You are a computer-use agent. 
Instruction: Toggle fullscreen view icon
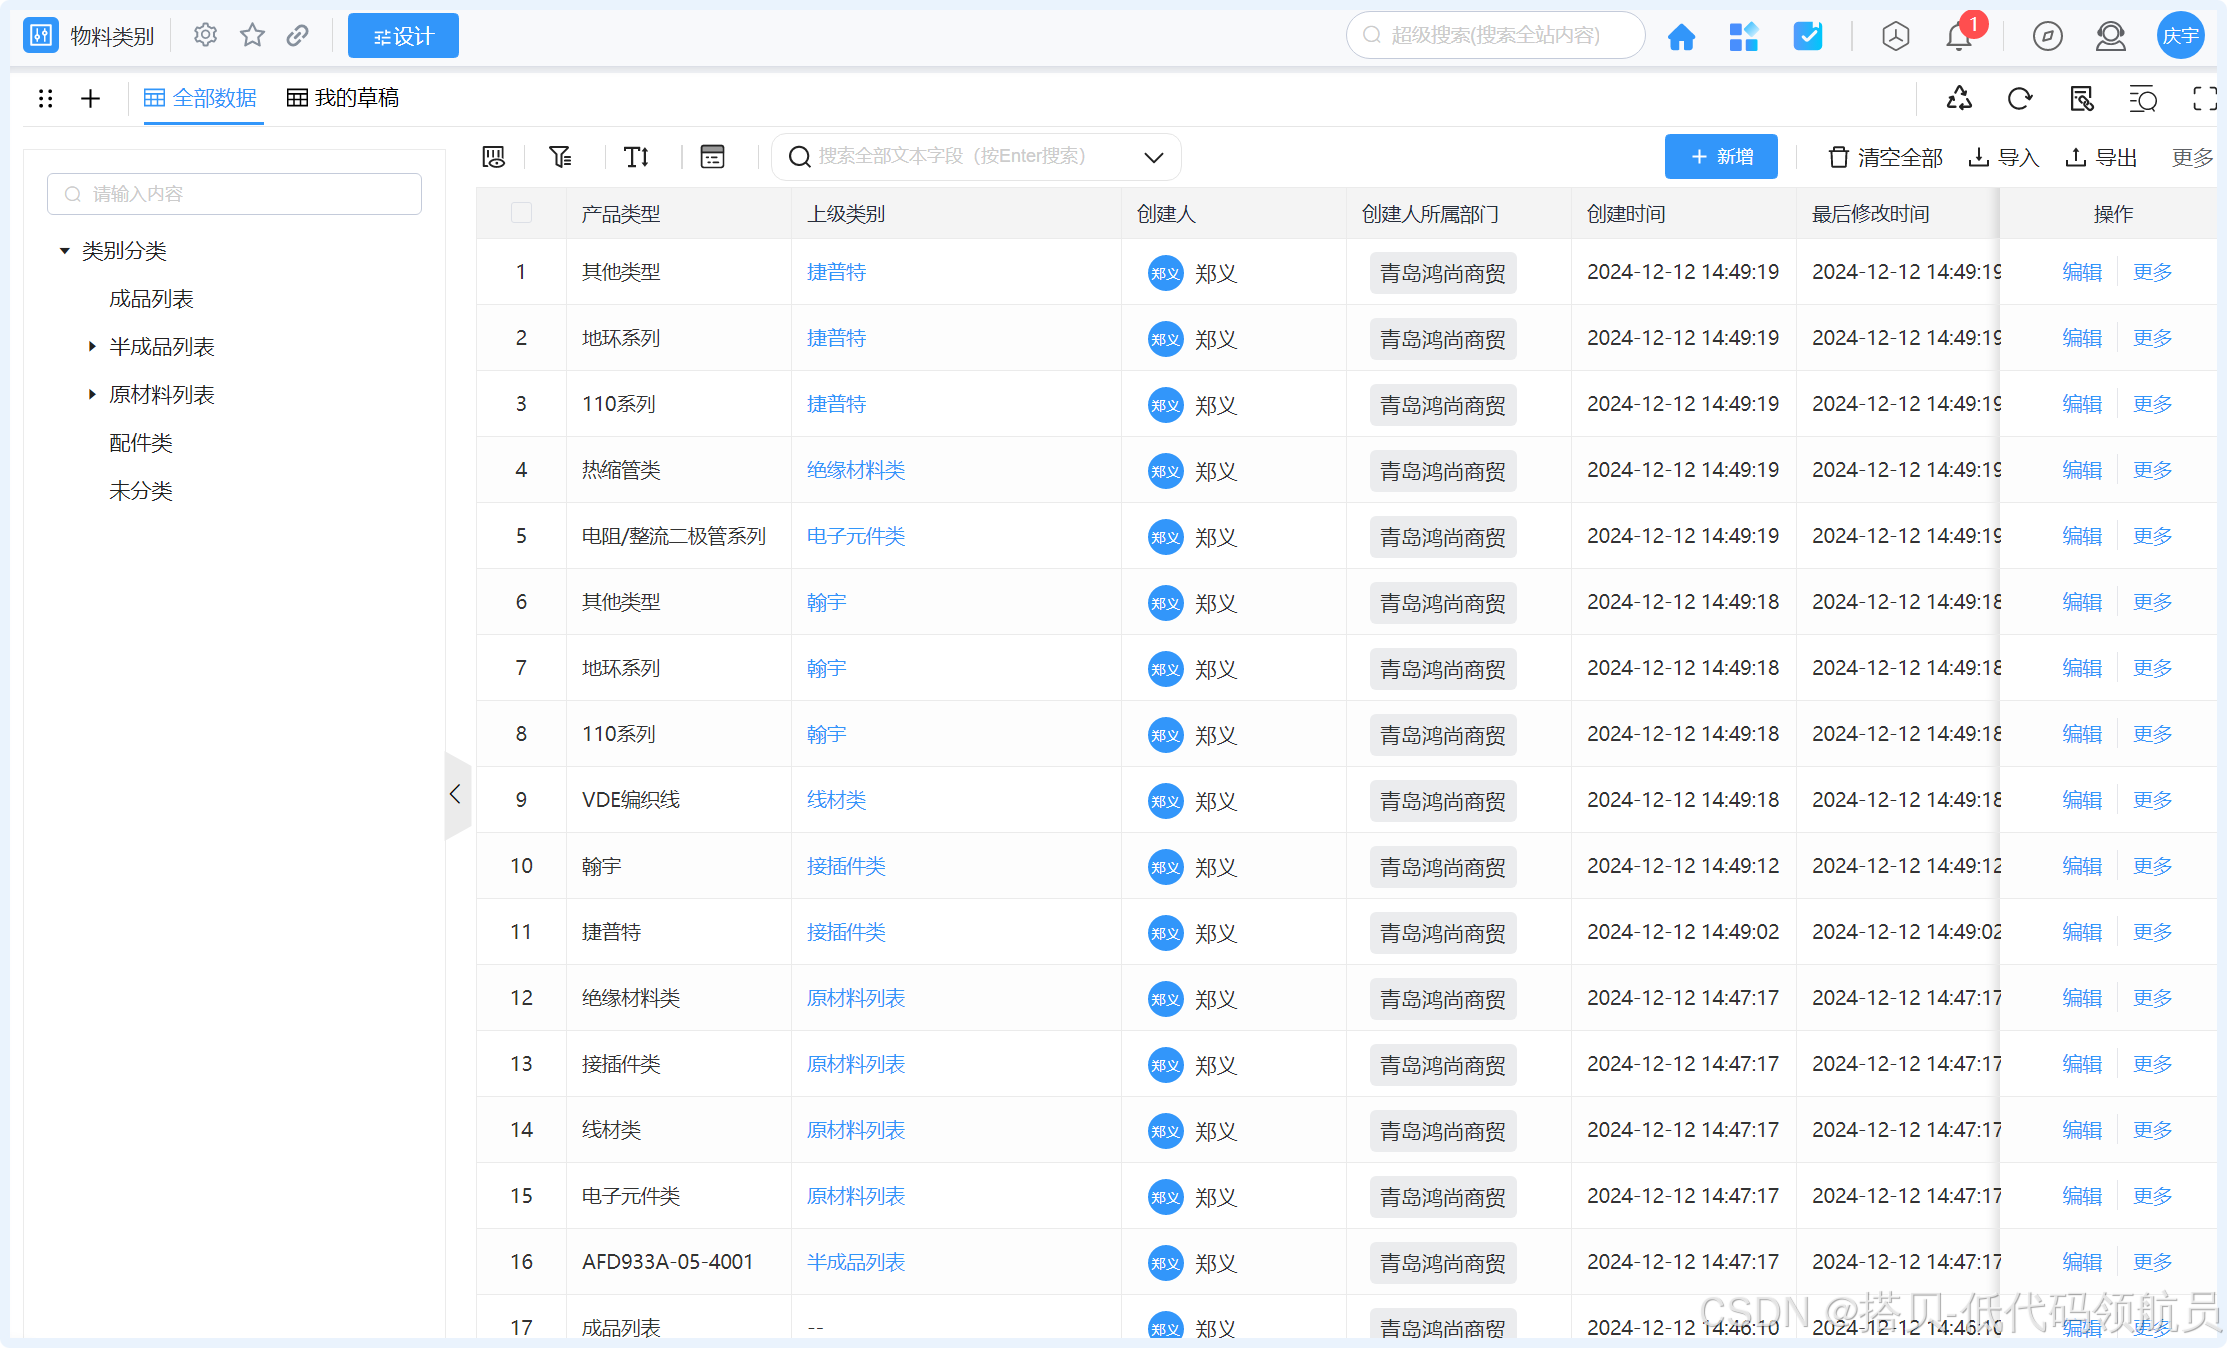(x=2204, y=98)
